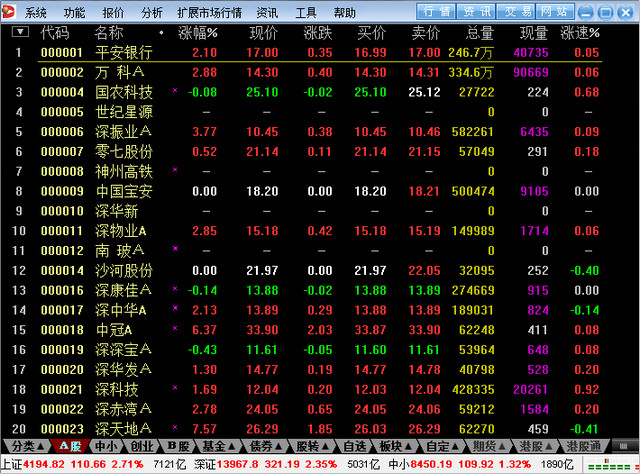Click the red application logo icon

click(8, 11)
